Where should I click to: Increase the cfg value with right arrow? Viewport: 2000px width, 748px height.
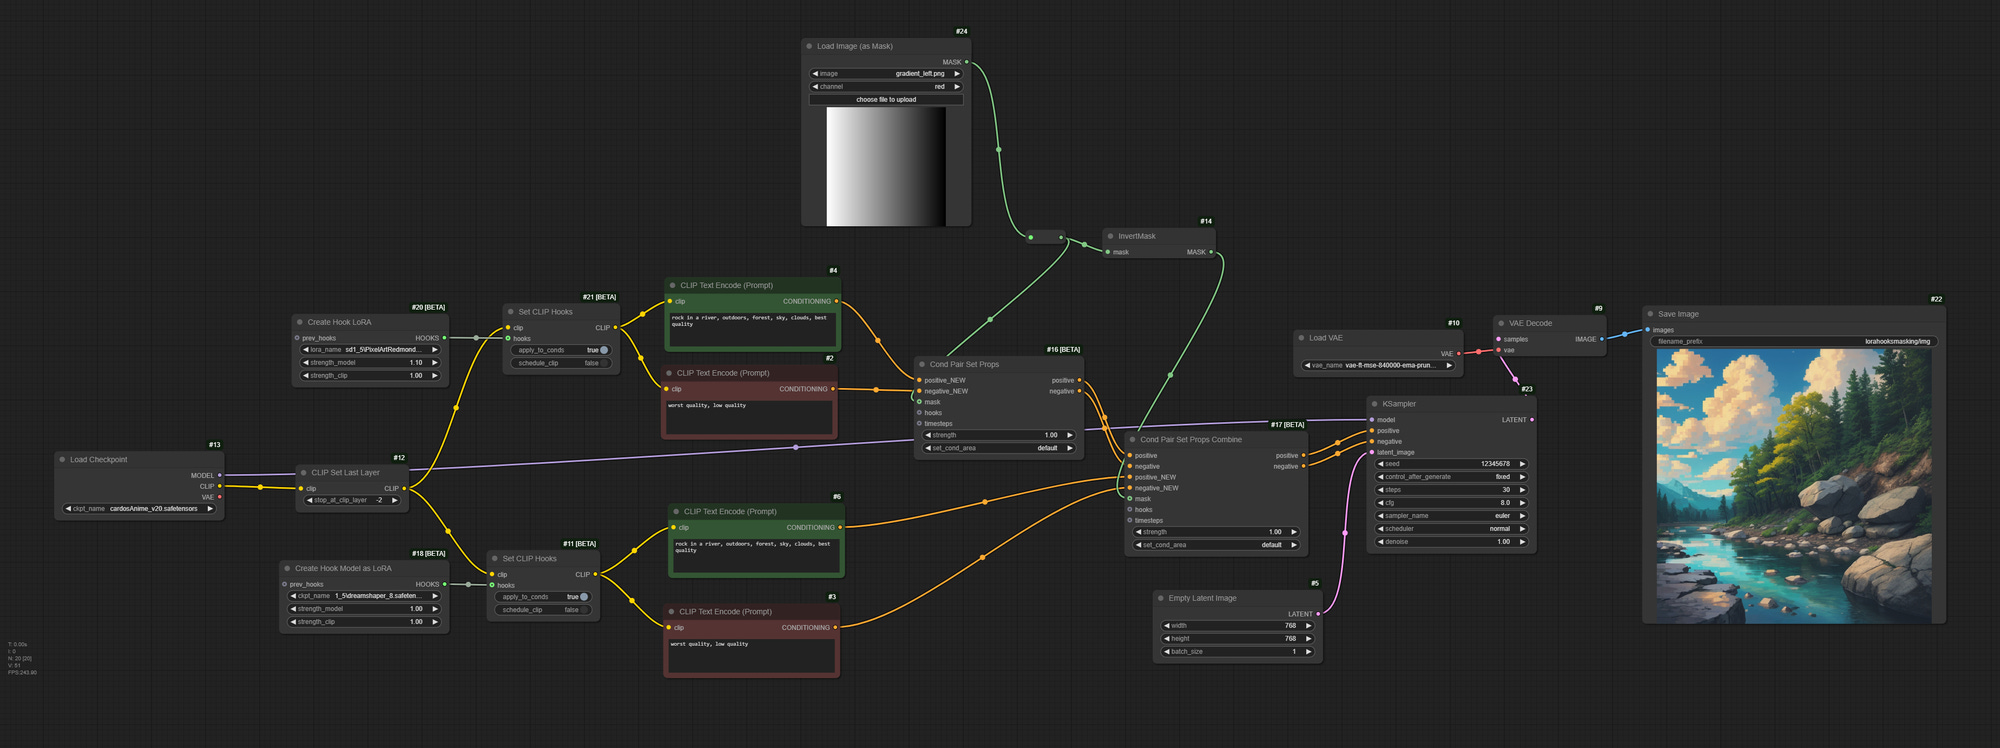[1522, 503]
